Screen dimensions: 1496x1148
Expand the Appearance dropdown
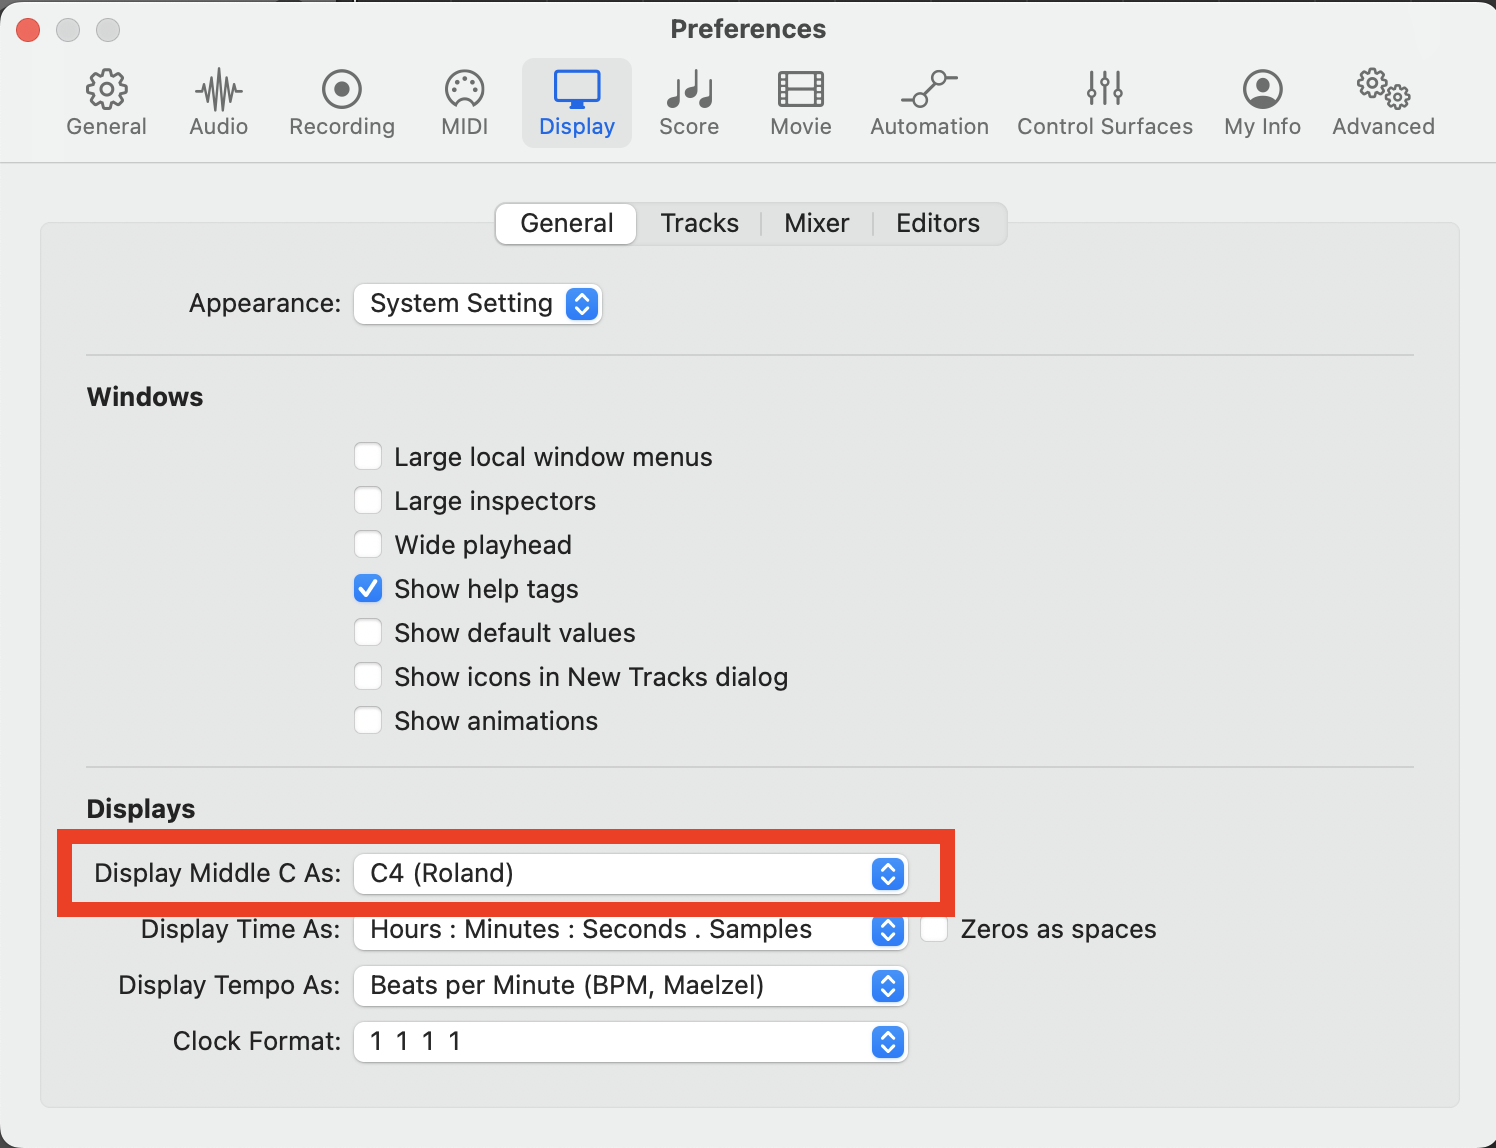[x=478, y=304]
